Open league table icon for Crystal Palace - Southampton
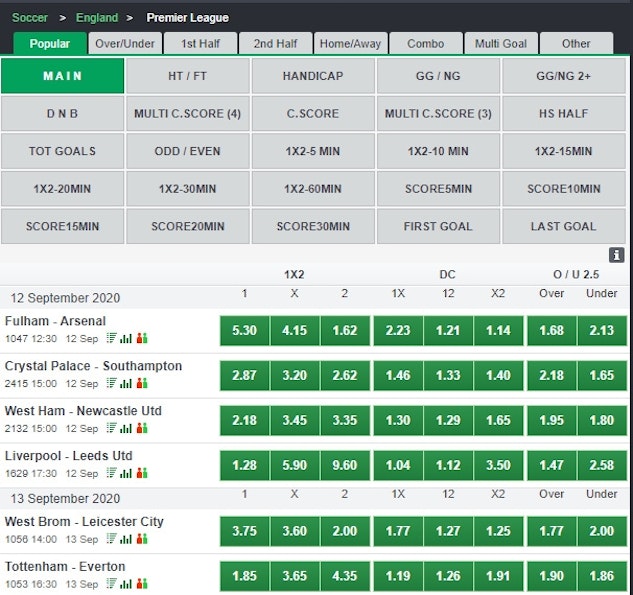633x595 pixels. (112, 383)
